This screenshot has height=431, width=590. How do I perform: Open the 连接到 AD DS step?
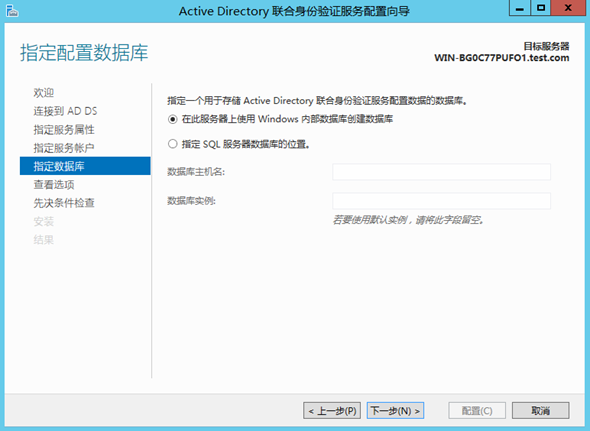[65, 111]
